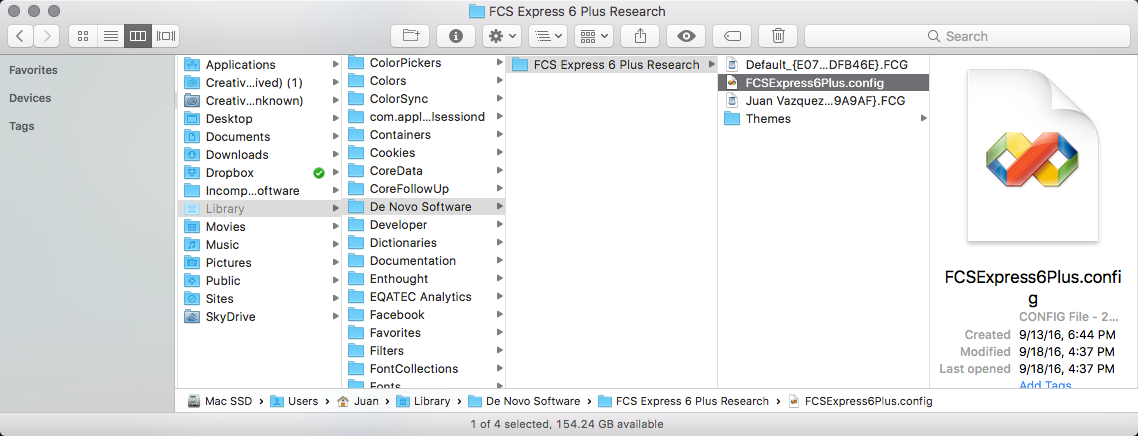Click the Quick Look eye icon
Viewport: 1138px width, 436px height.
coord(686,36)
